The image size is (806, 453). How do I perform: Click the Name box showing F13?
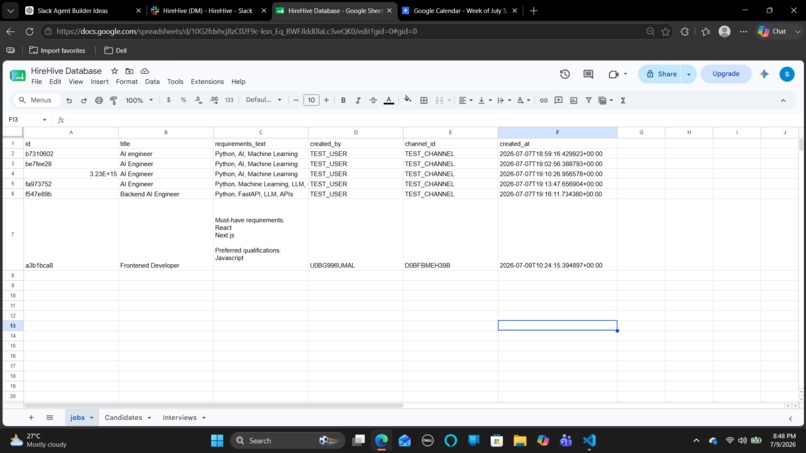[28, 120]
